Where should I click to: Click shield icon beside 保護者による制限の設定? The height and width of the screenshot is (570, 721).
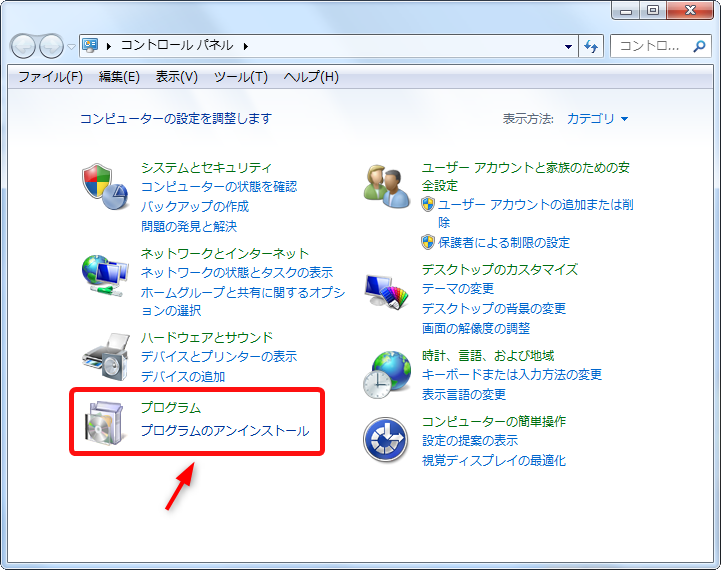click(x=428, y=242)
